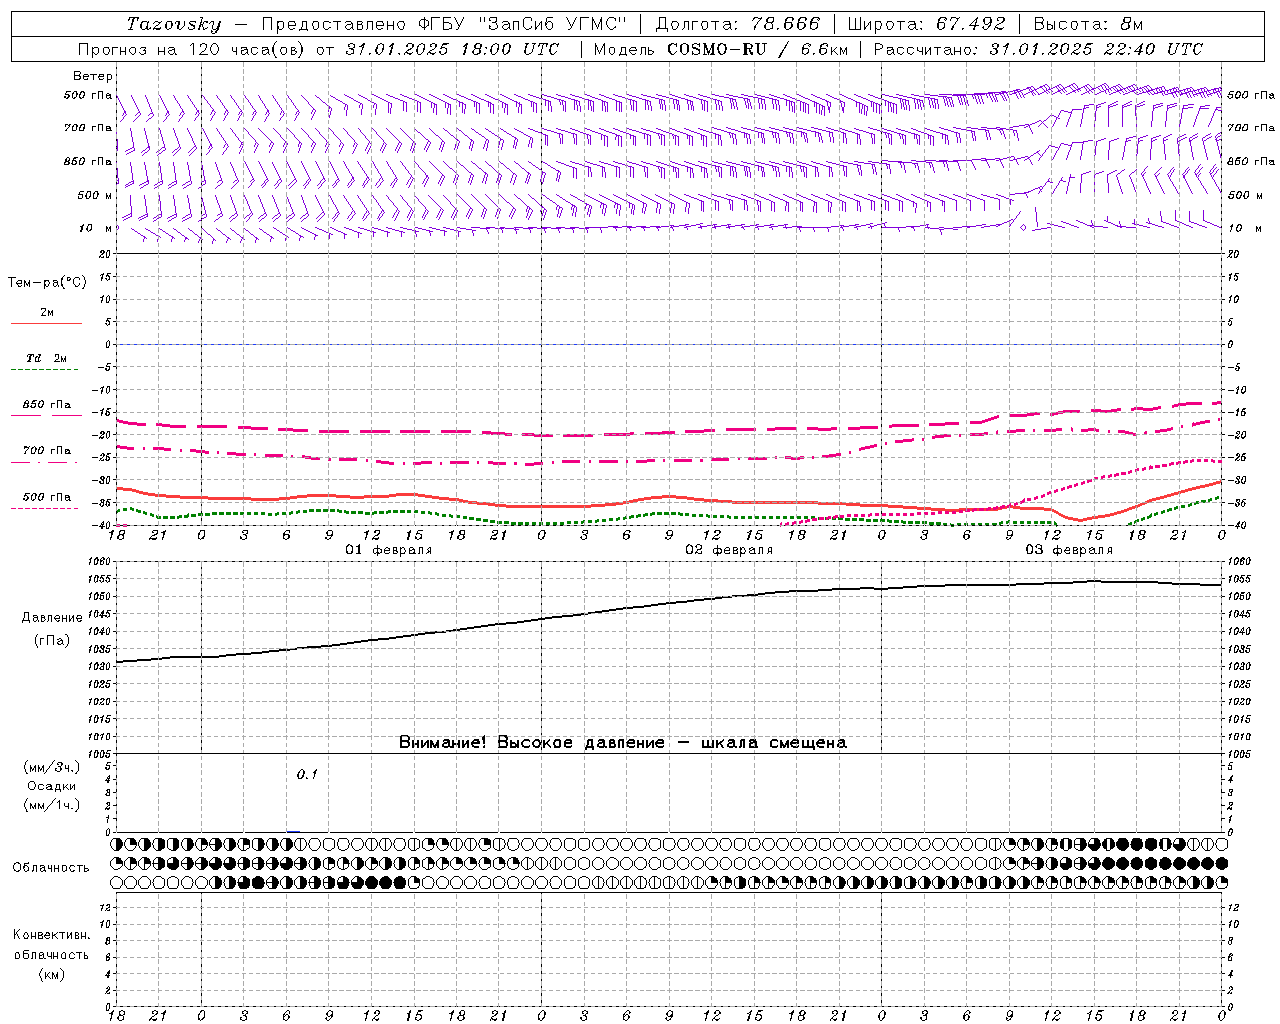This screenshot has width=1280, height=1024.
Task: Select the 0.1 precipitation value
Action: click(x=307, y=774)
